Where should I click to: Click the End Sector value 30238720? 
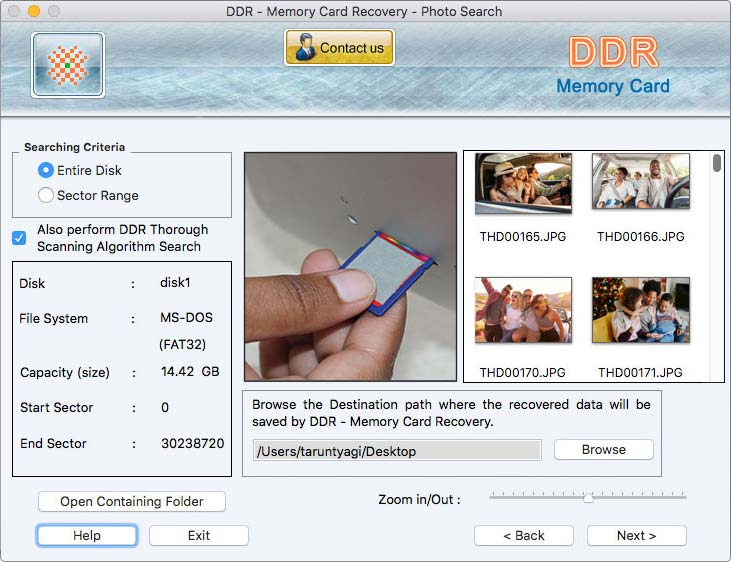(193, 443)
